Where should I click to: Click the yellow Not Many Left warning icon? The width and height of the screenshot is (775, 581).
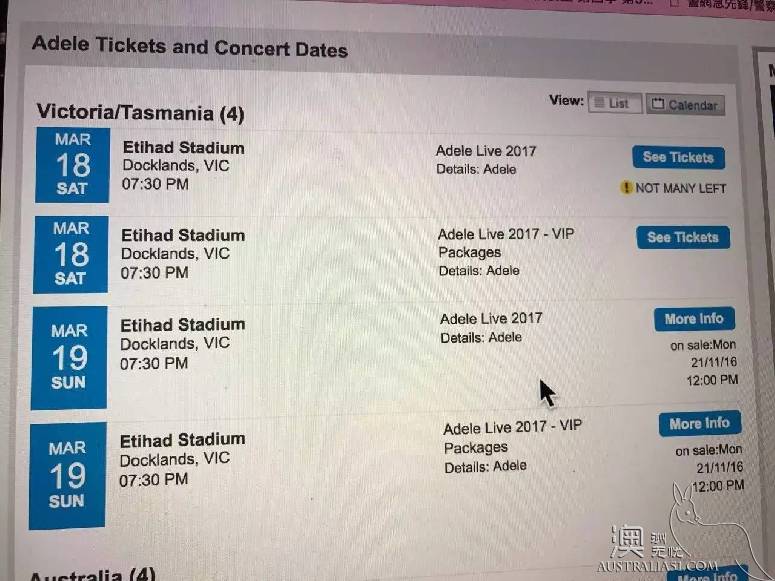pyautogui.click(x=626, y=187)
